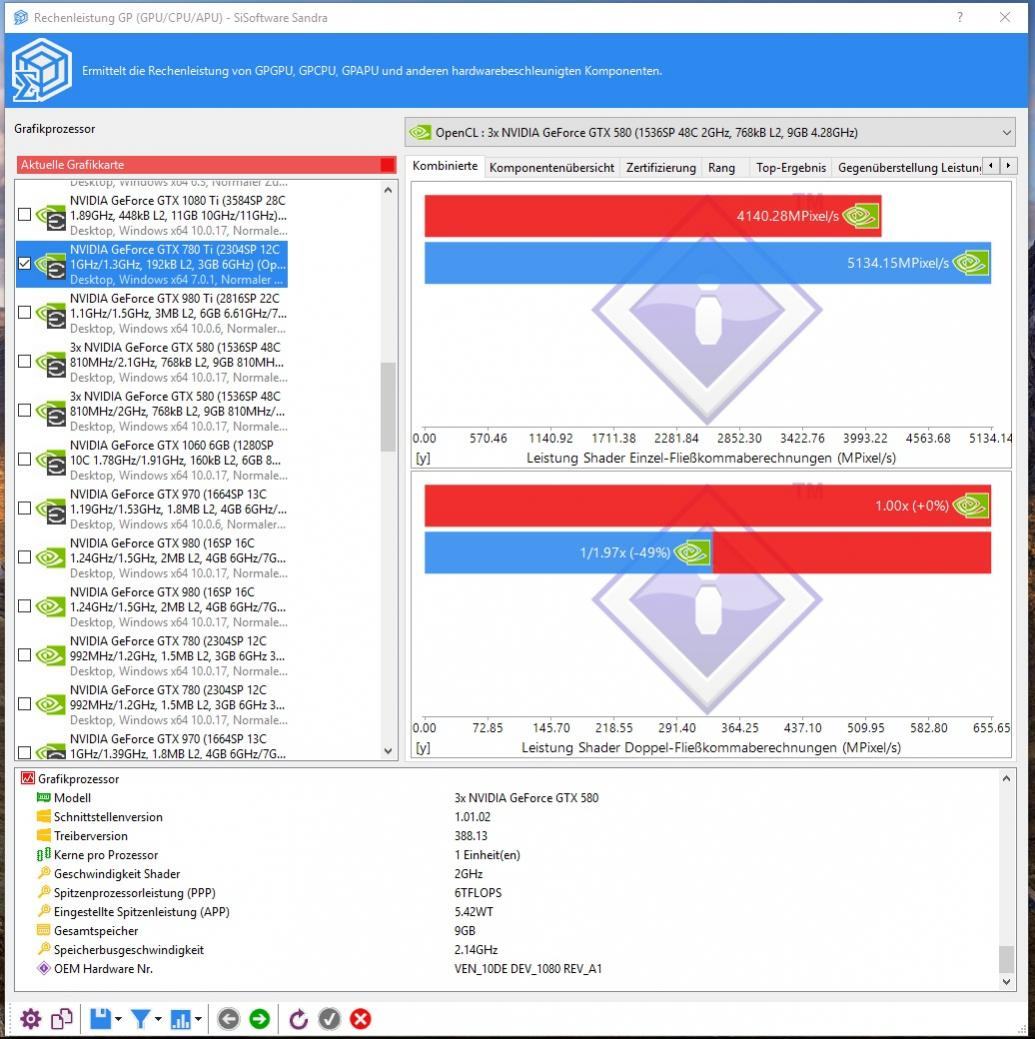Screen dimensions: 1035x1039
Task: Open the chart button dropdown arrow
Action: [198, 1018]
